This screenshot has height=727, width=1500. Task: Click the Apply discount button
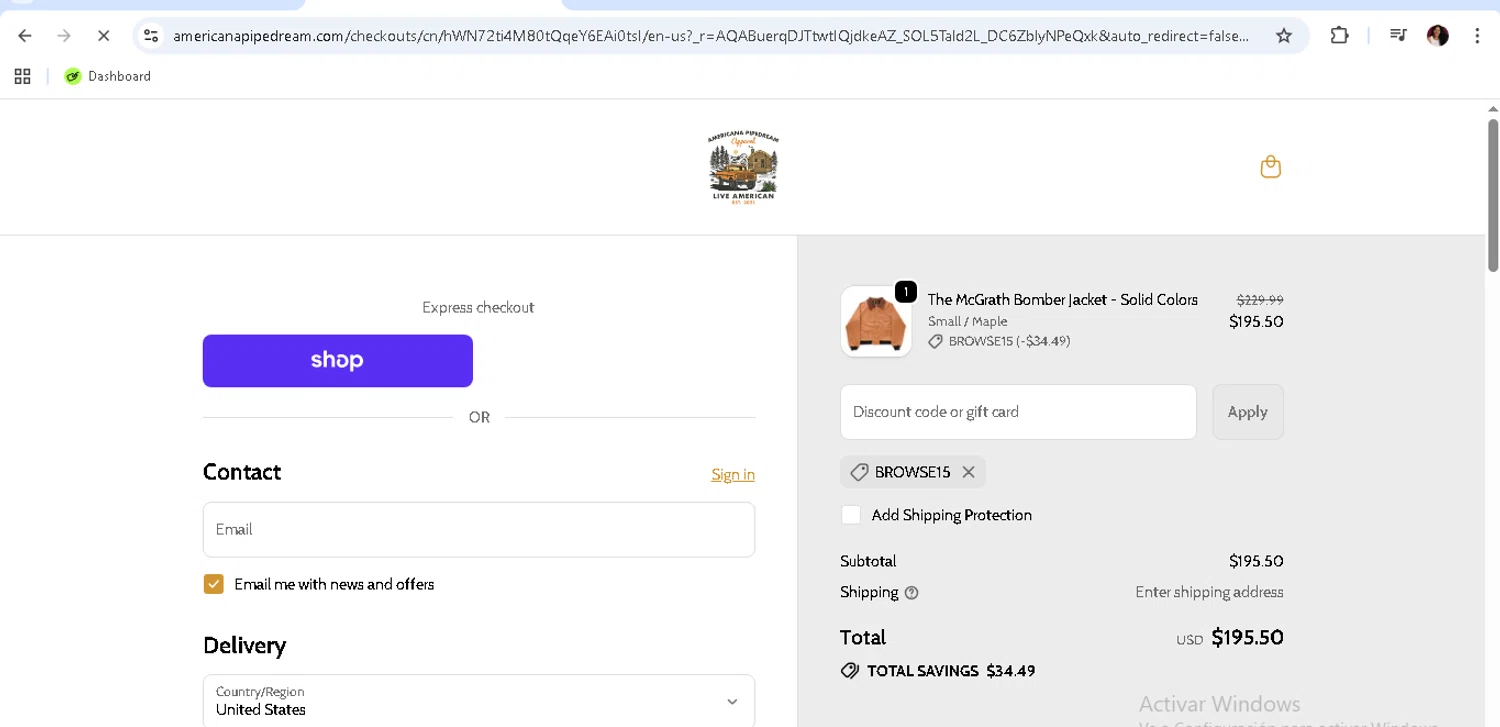[x=1248, y=412]
